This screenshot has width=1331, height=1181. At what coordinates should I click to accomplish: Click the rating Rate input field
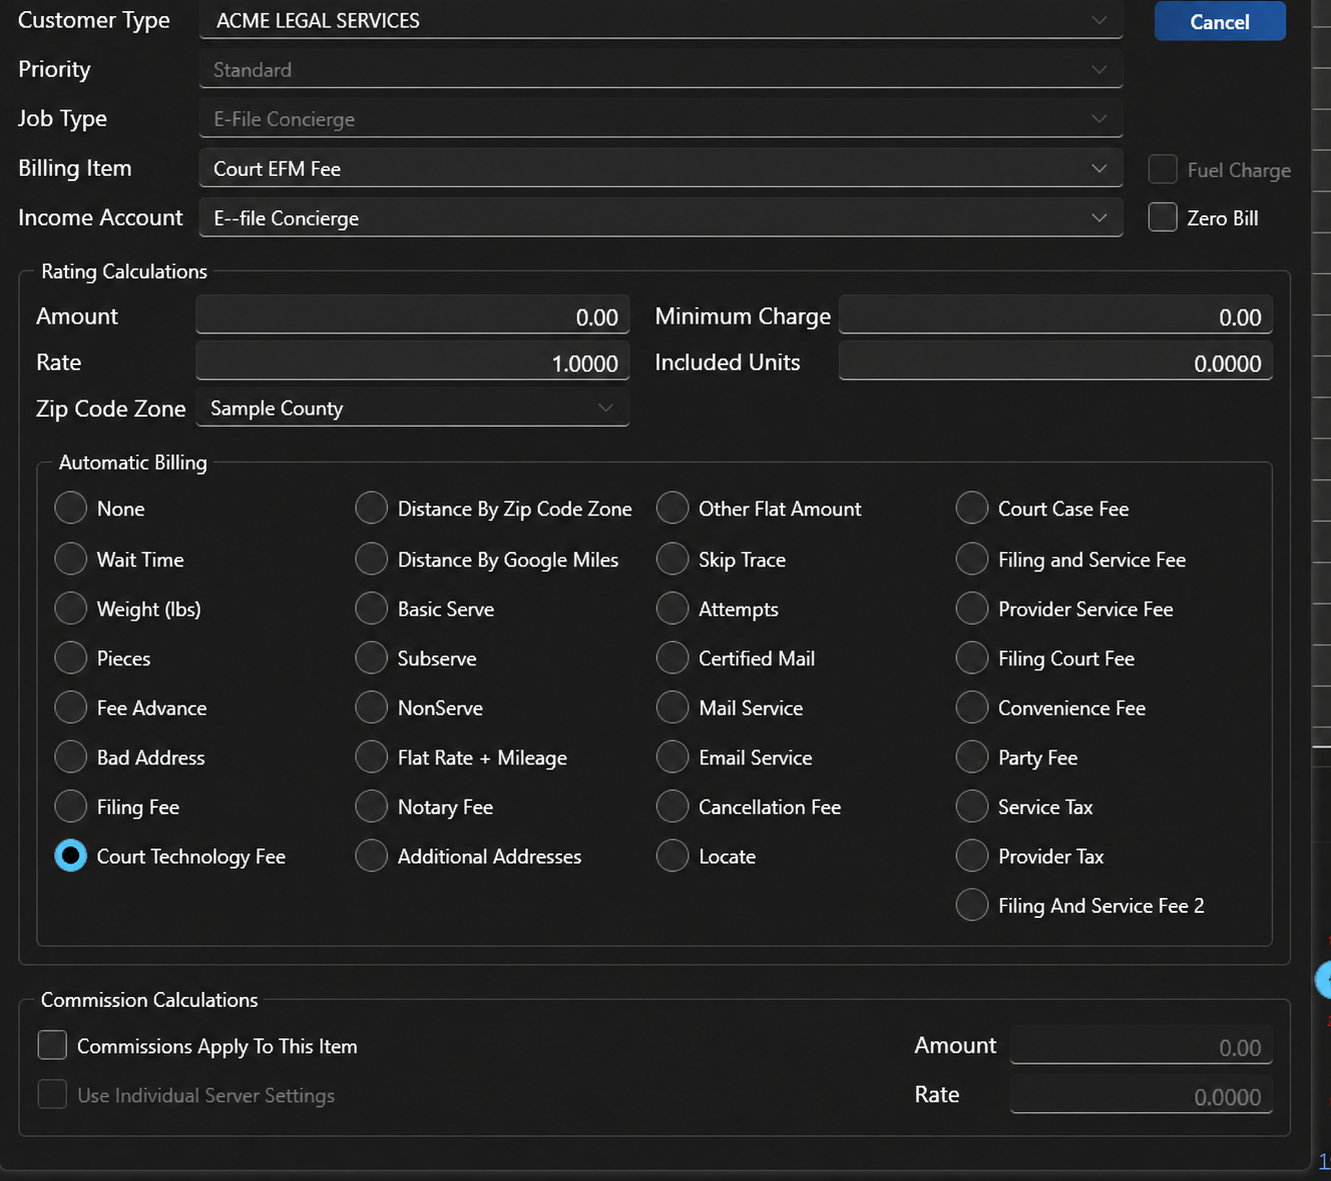coord(413,362)
